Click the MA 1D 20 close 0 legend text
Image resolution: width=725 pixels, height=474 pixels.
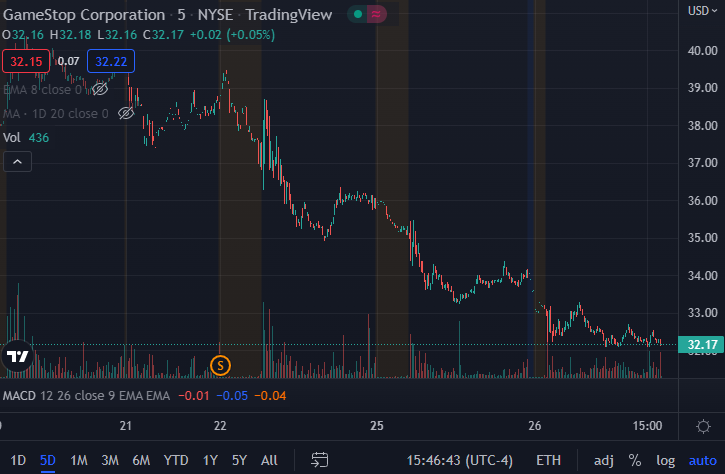click(x=55, y=113)
